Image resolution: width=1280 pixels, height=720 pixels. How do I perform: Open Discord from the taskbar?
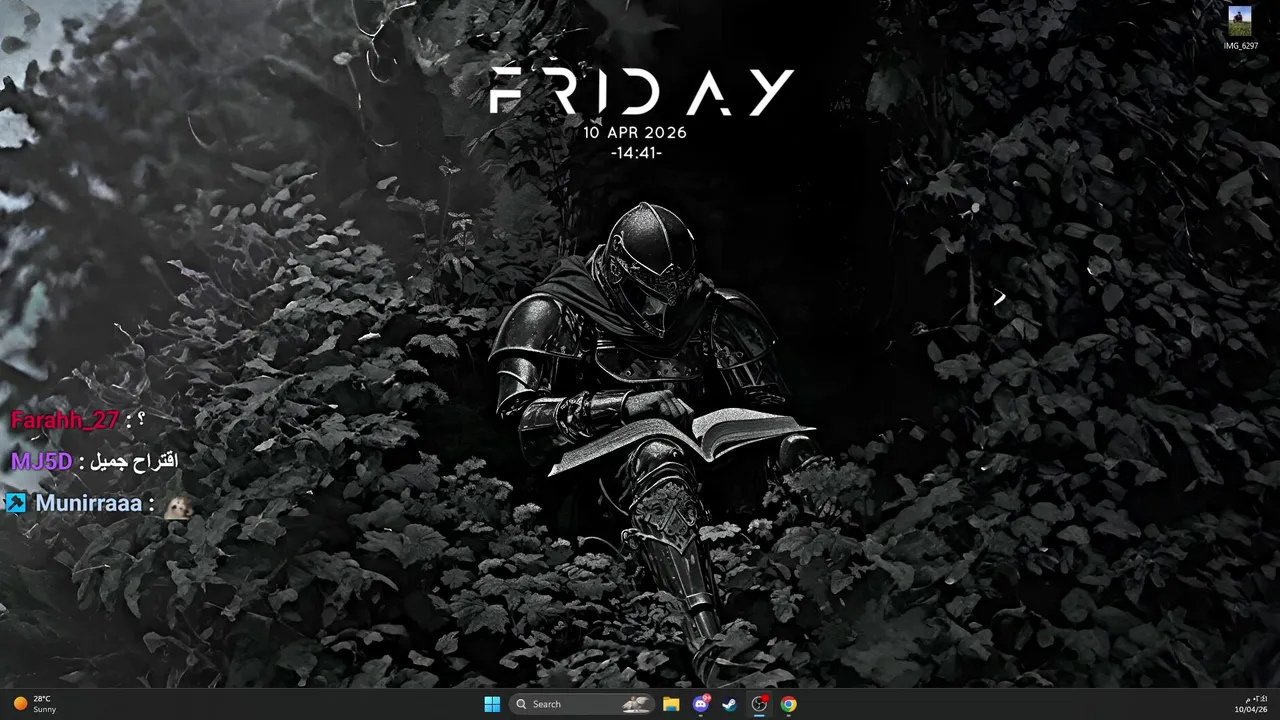tap(701, 704)
